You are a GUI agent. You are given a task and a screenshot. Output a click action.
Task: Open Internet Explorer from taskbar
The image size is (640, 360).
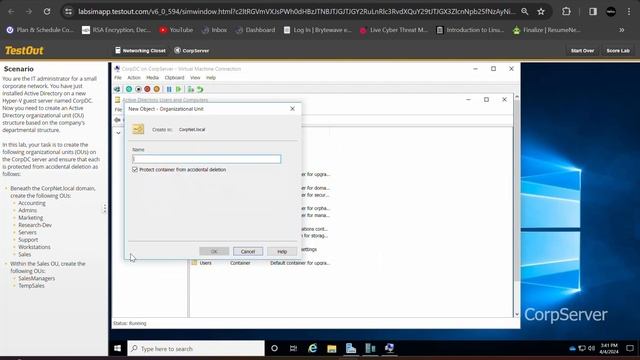click(x=313, y=348)
